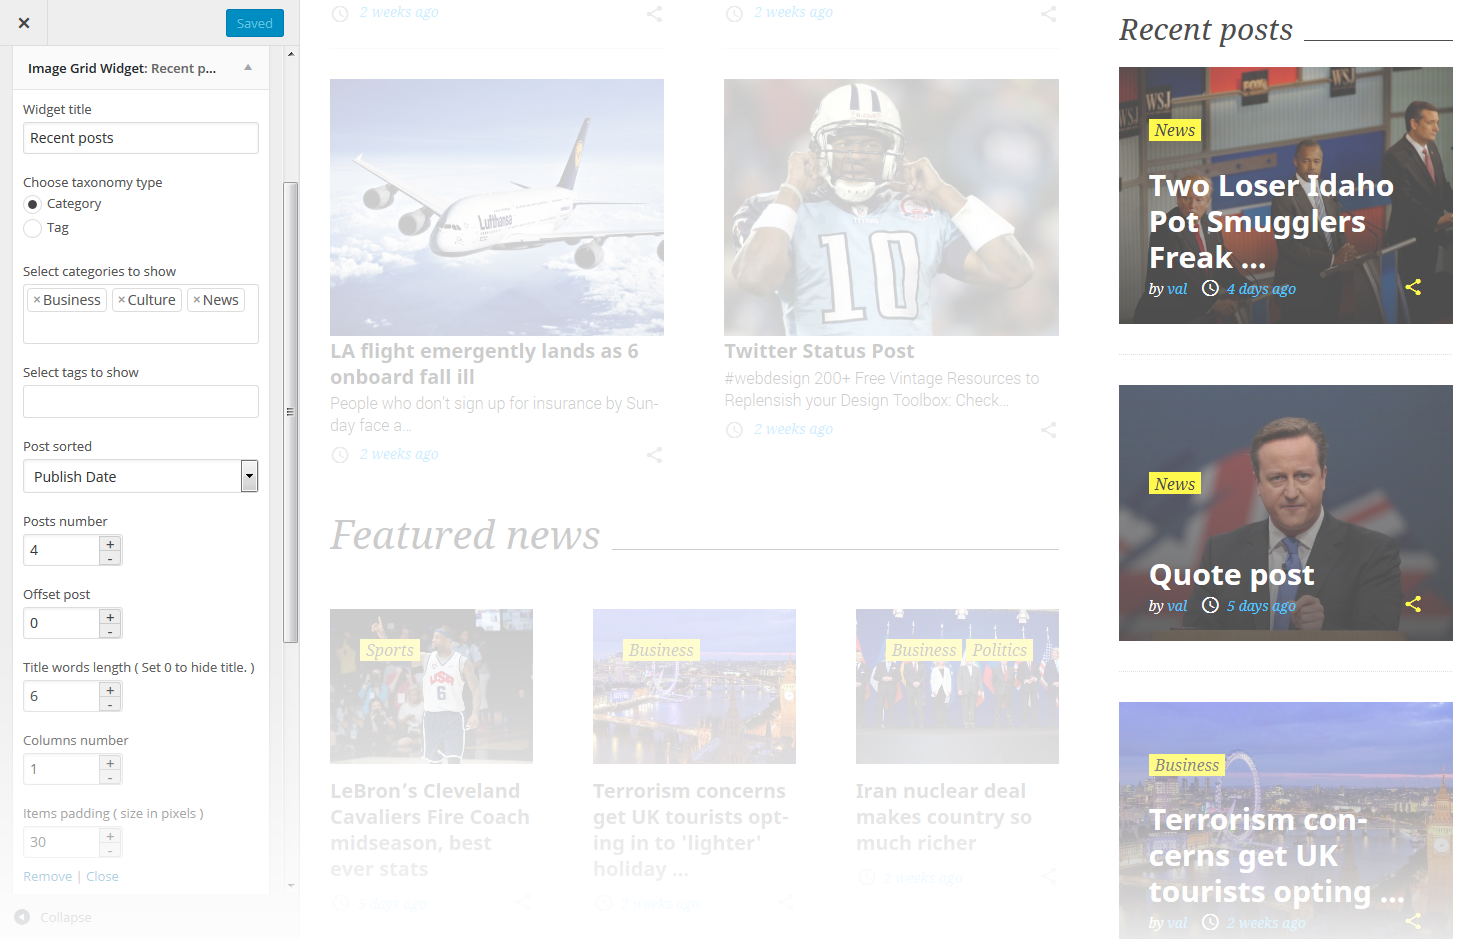The image size is (1483, 939).
Task: Click share icon on Two Loser Idaho post
Action: (x=1412, y=288)
